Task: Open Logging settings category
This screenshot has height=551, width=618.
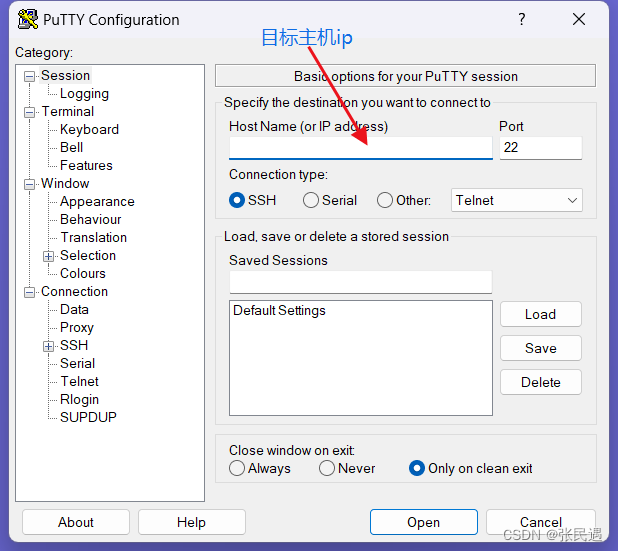Action: pyautogui.click(x=84, y=93)
